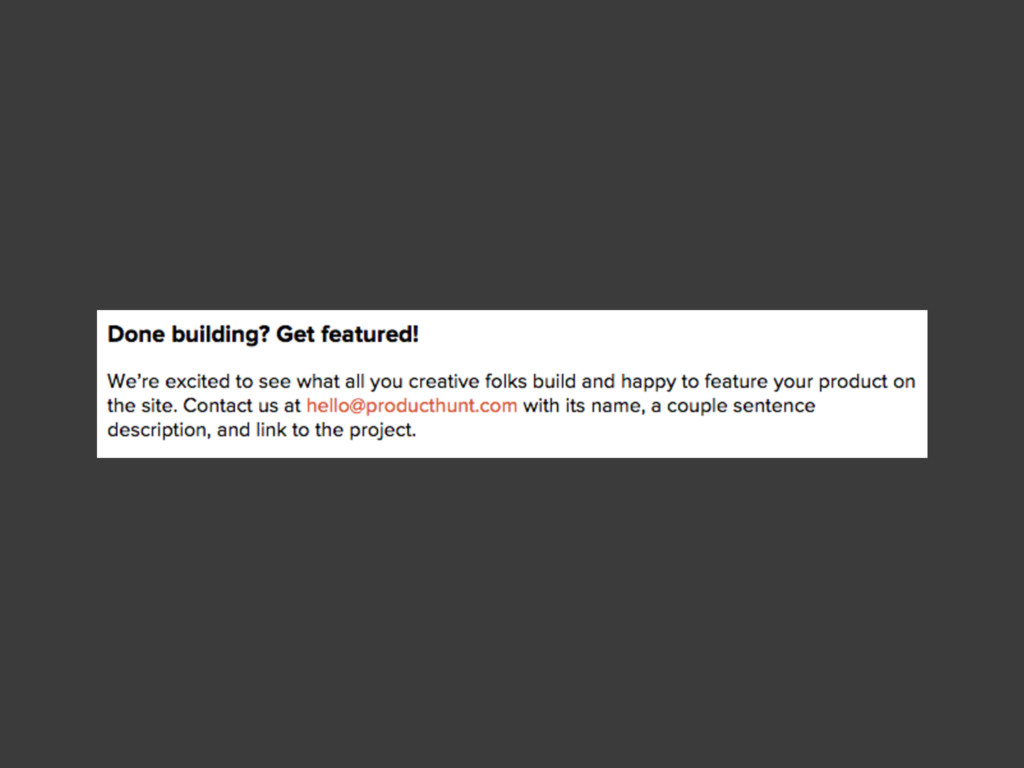Click the phrase "a couple sentence"
1024x768 pixels.
coord(733,406)
